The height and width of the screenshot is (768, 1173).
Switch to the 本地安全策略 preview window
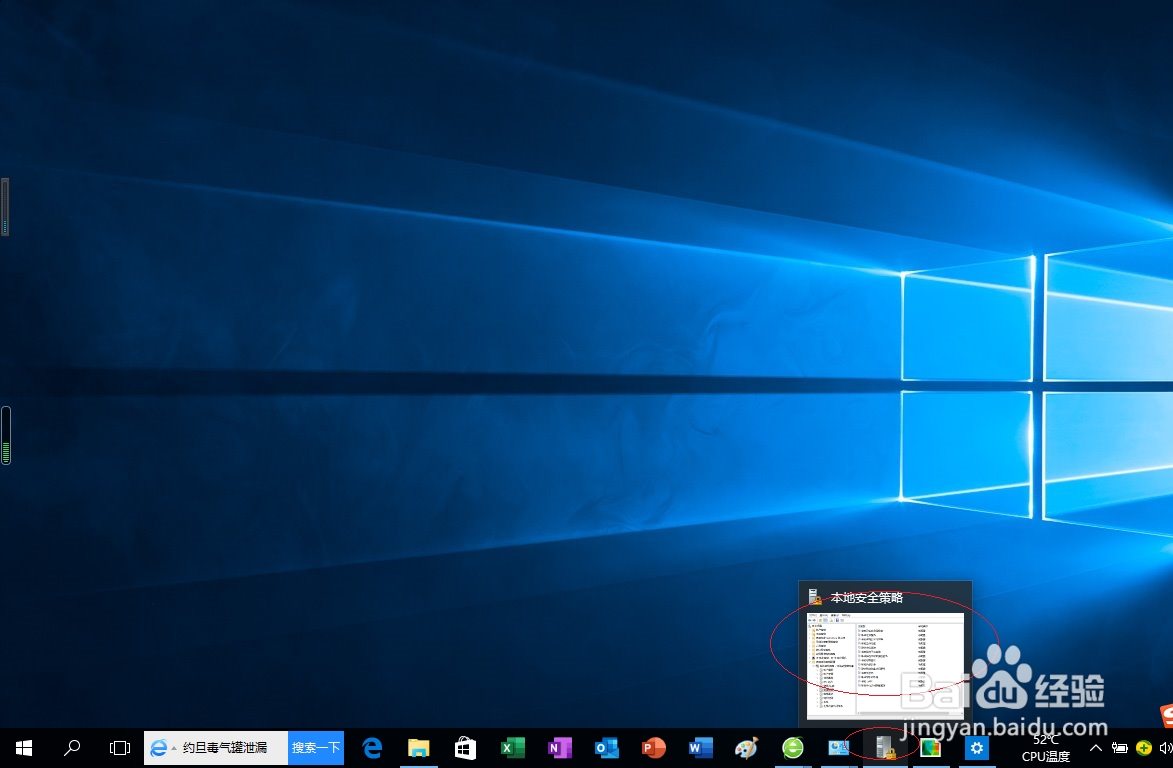point(885,655)
